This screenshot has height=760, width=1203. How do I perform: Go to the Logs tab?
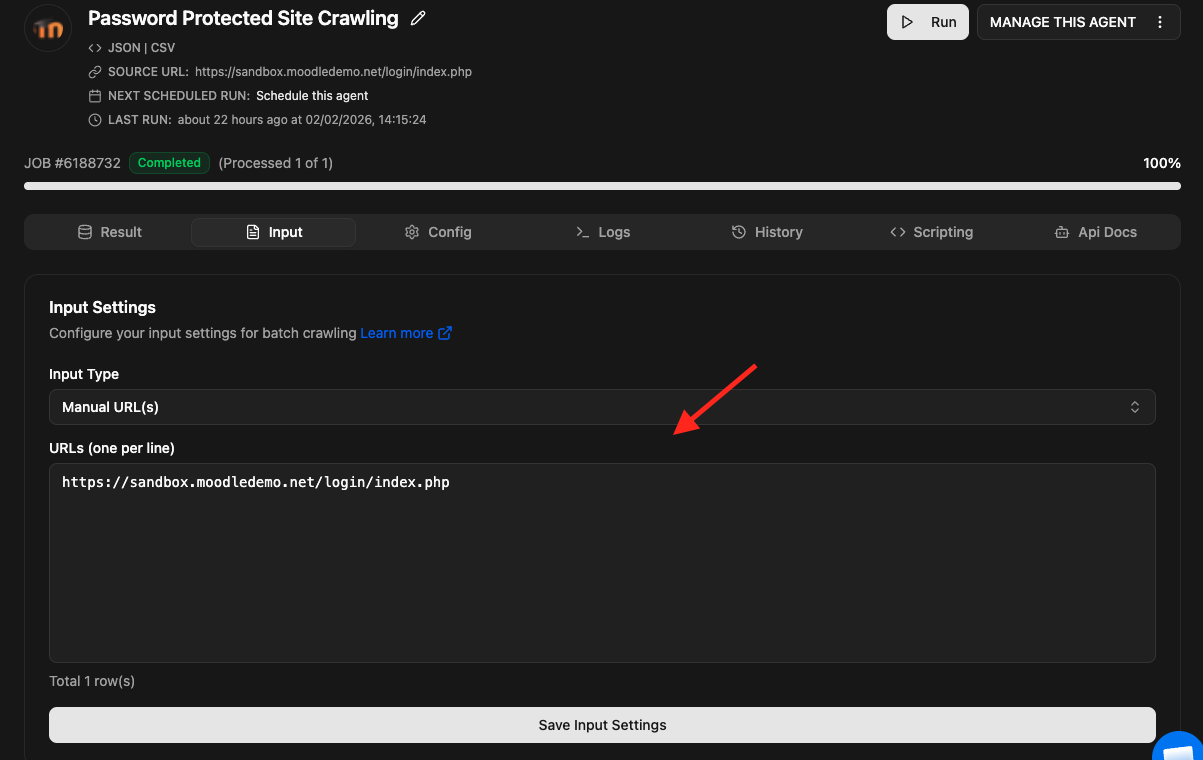pos(603,232)
